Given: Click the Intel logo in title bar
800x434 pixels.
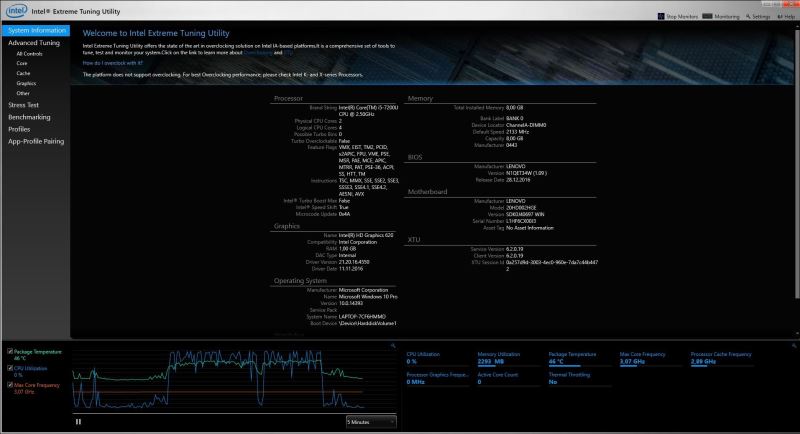Looking at the screenshot, I should [17, 11].
